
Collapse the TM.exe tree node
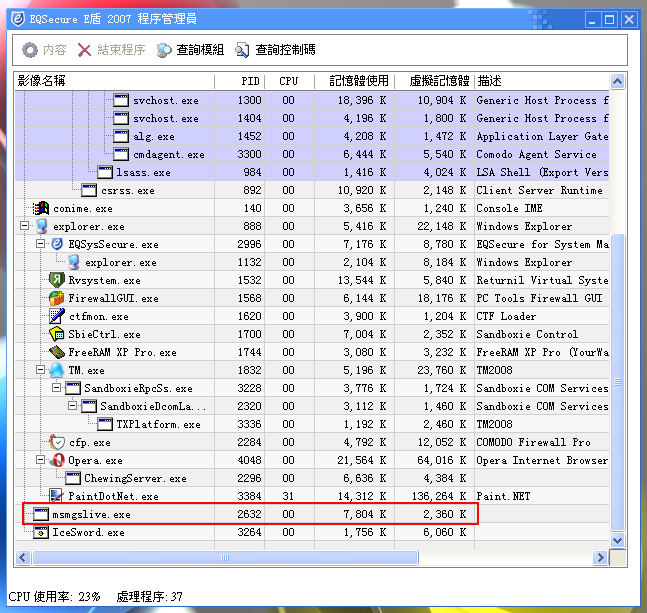(40, 370)
